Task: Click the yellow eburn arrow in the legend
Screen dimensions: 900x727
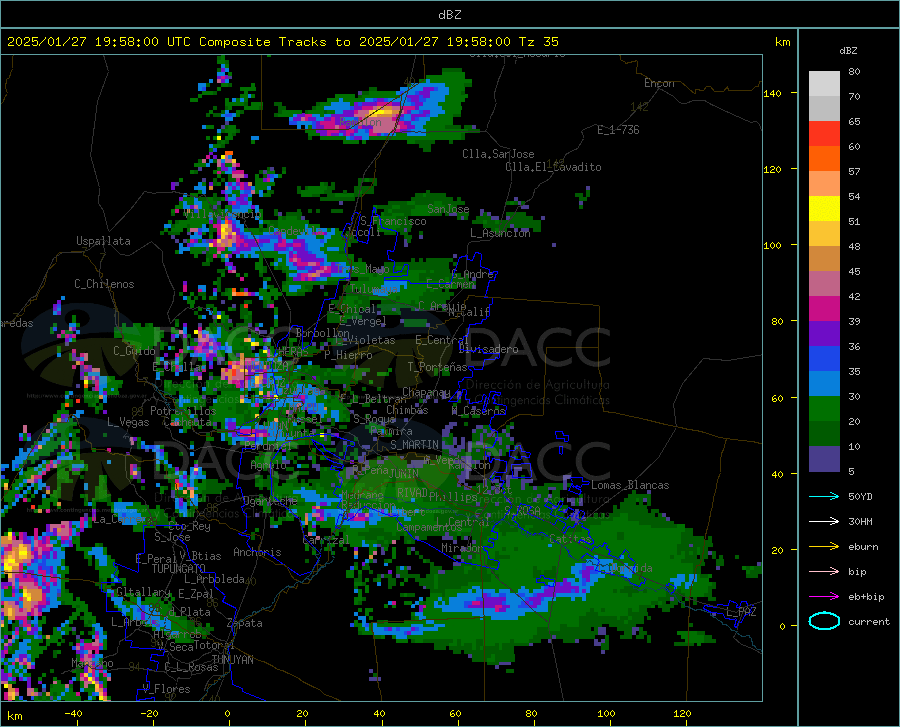Action: point(824,546)
